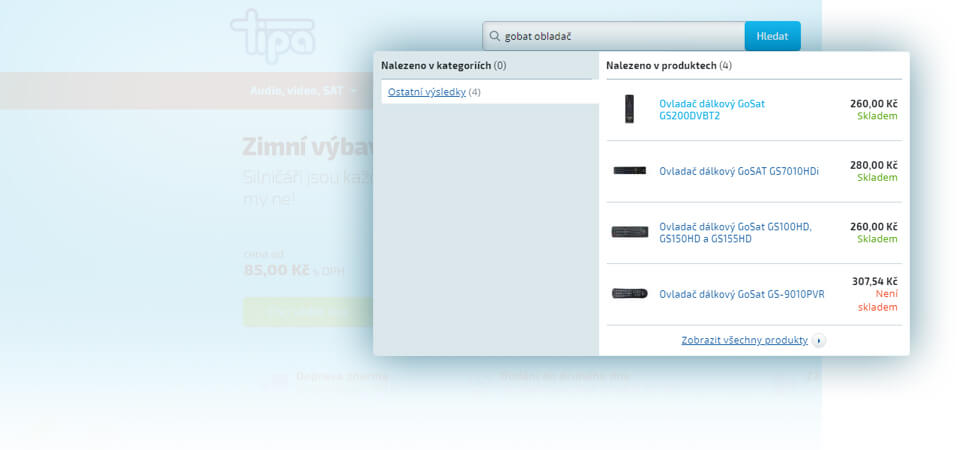Open the 'Ostatní výsledky' link

click(427, 92)
